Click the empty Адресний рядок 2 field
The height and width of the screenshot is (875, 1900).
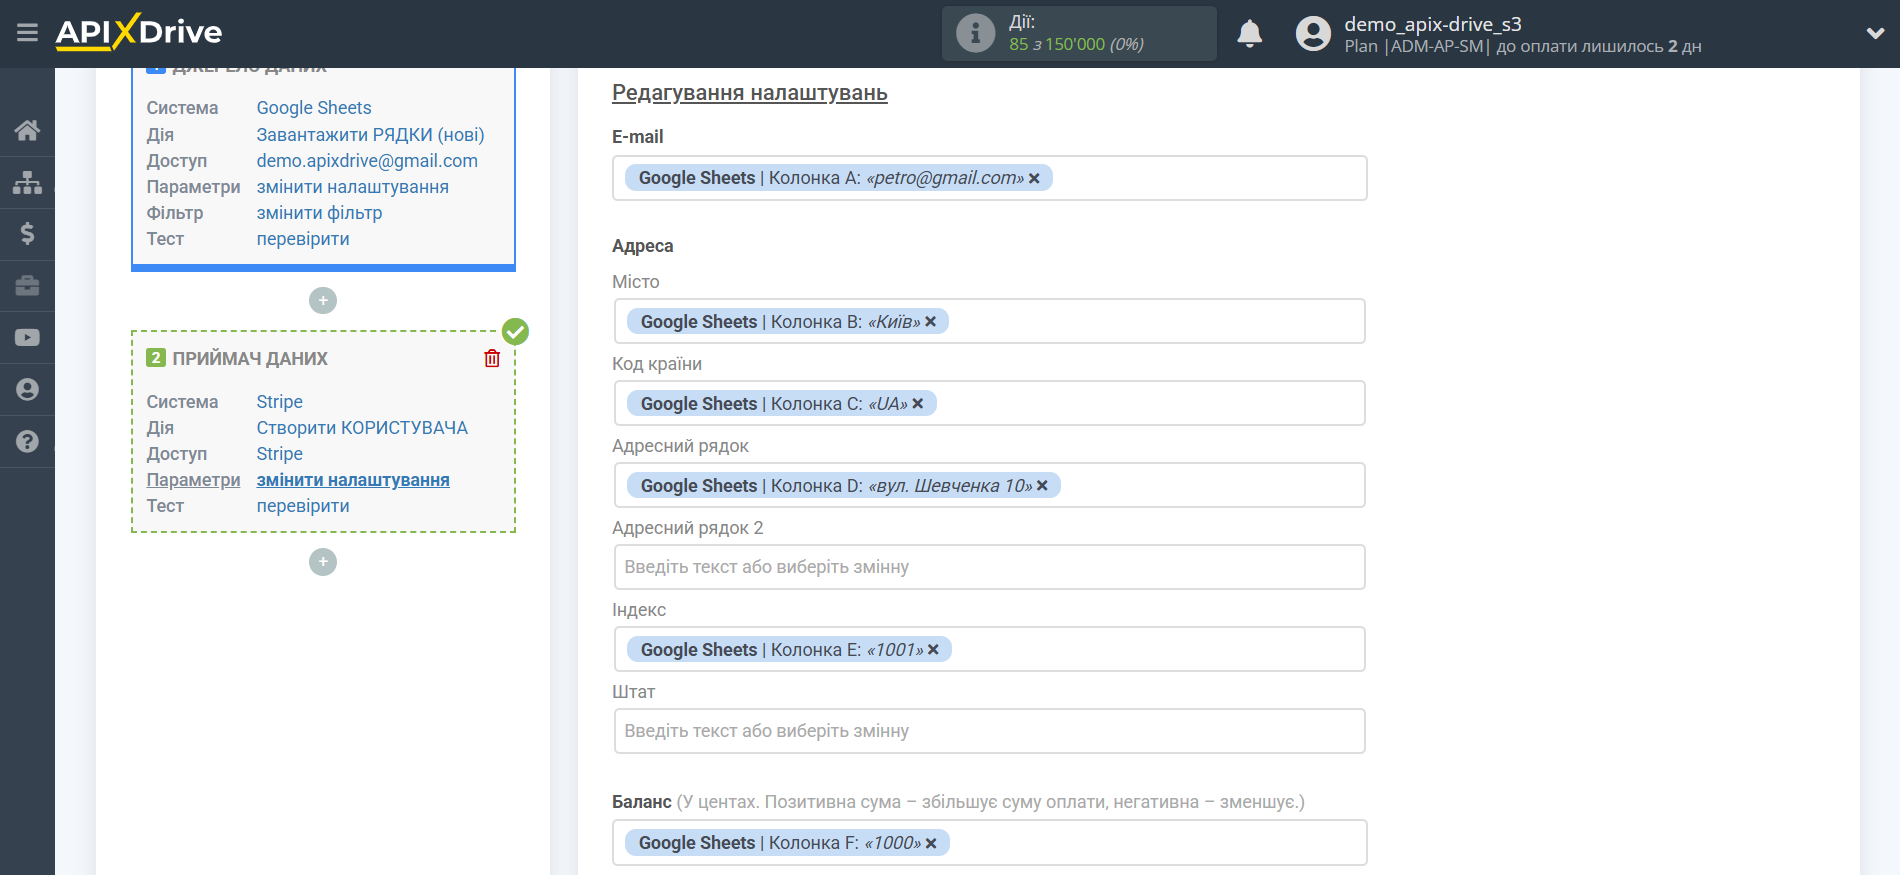tap(990, 567)
